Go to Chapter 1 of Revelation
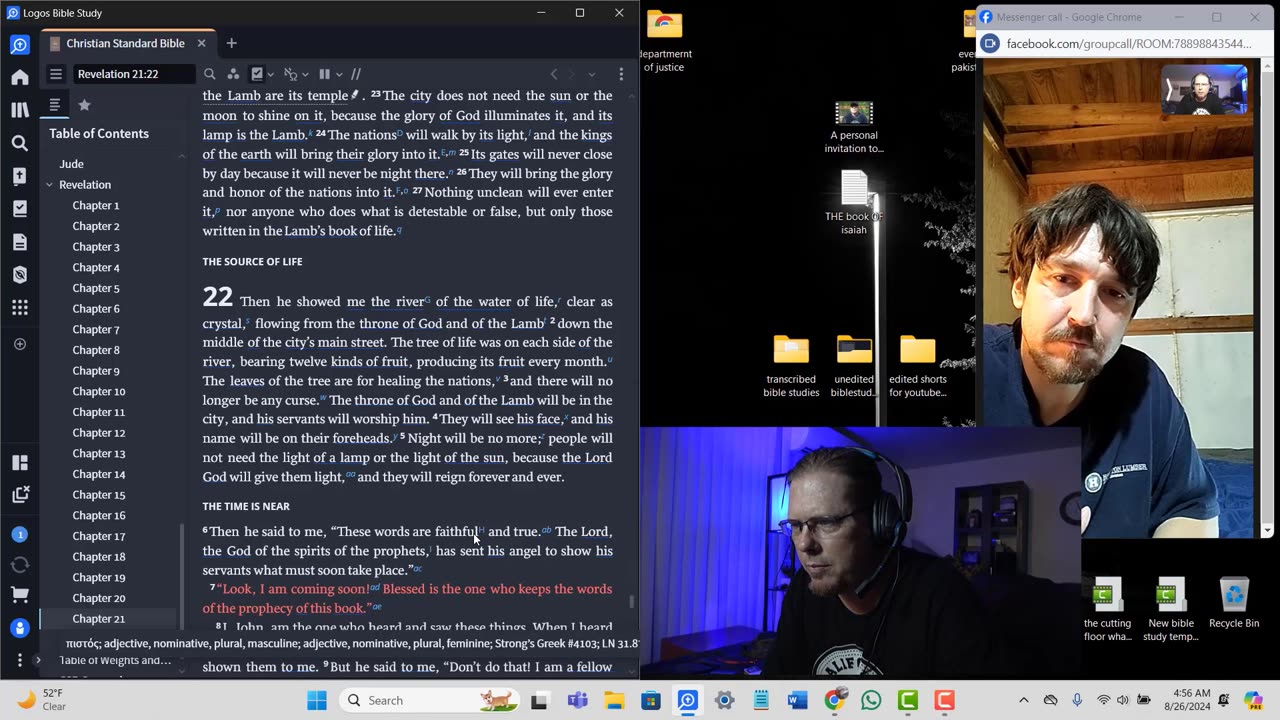The width and height of the screenshot is (1280, 720). point(96,205)
